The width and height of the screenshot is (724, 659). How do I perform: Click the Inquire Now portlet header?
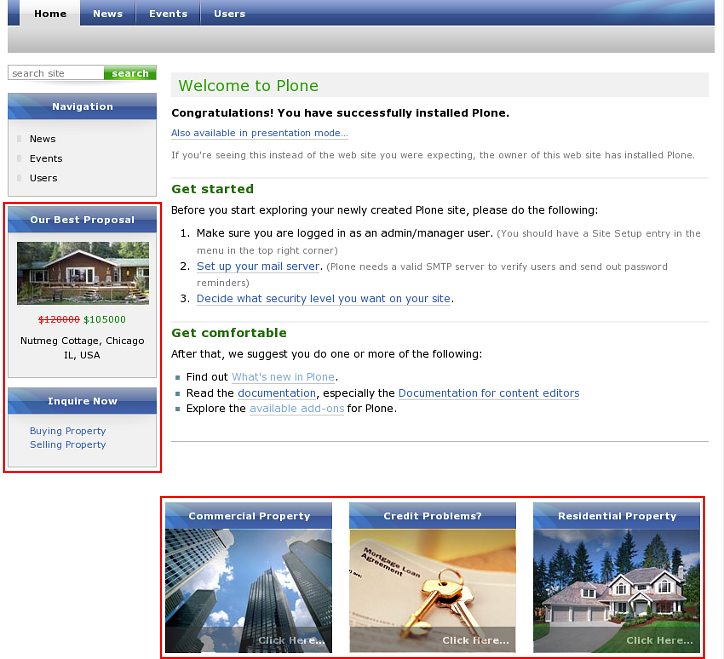[x=82, y=401]
